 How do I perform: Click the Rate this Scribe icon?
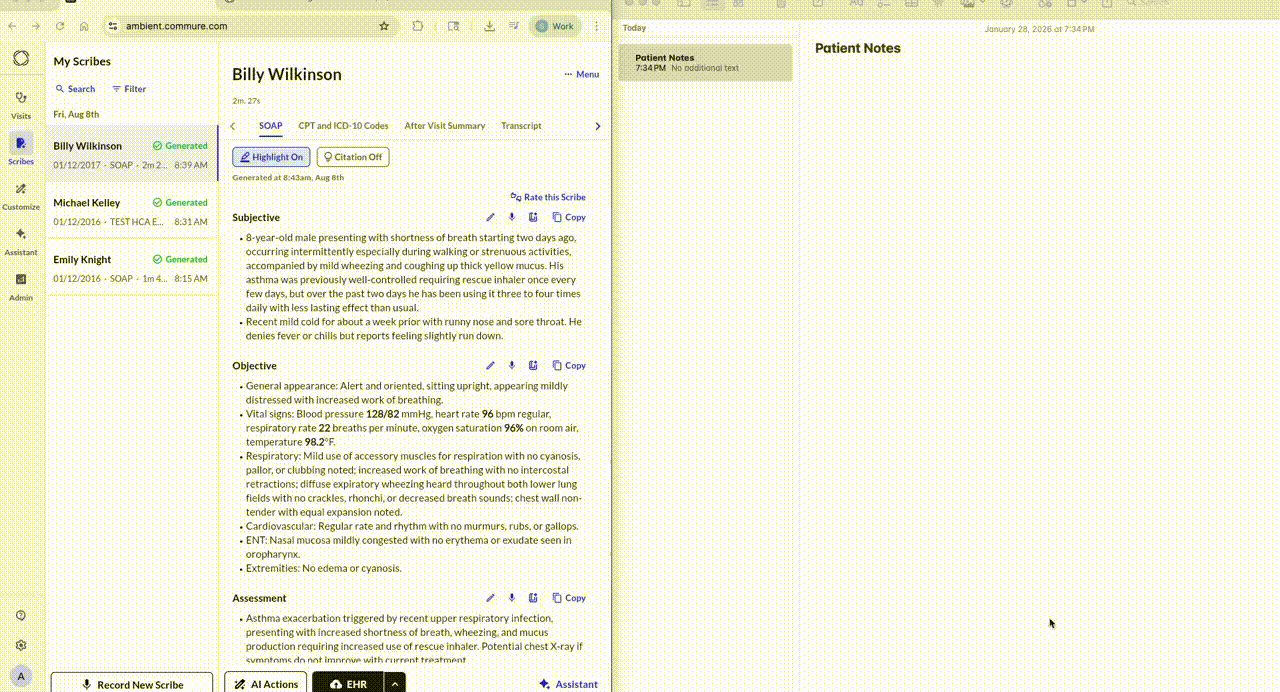tap(547, 197)
